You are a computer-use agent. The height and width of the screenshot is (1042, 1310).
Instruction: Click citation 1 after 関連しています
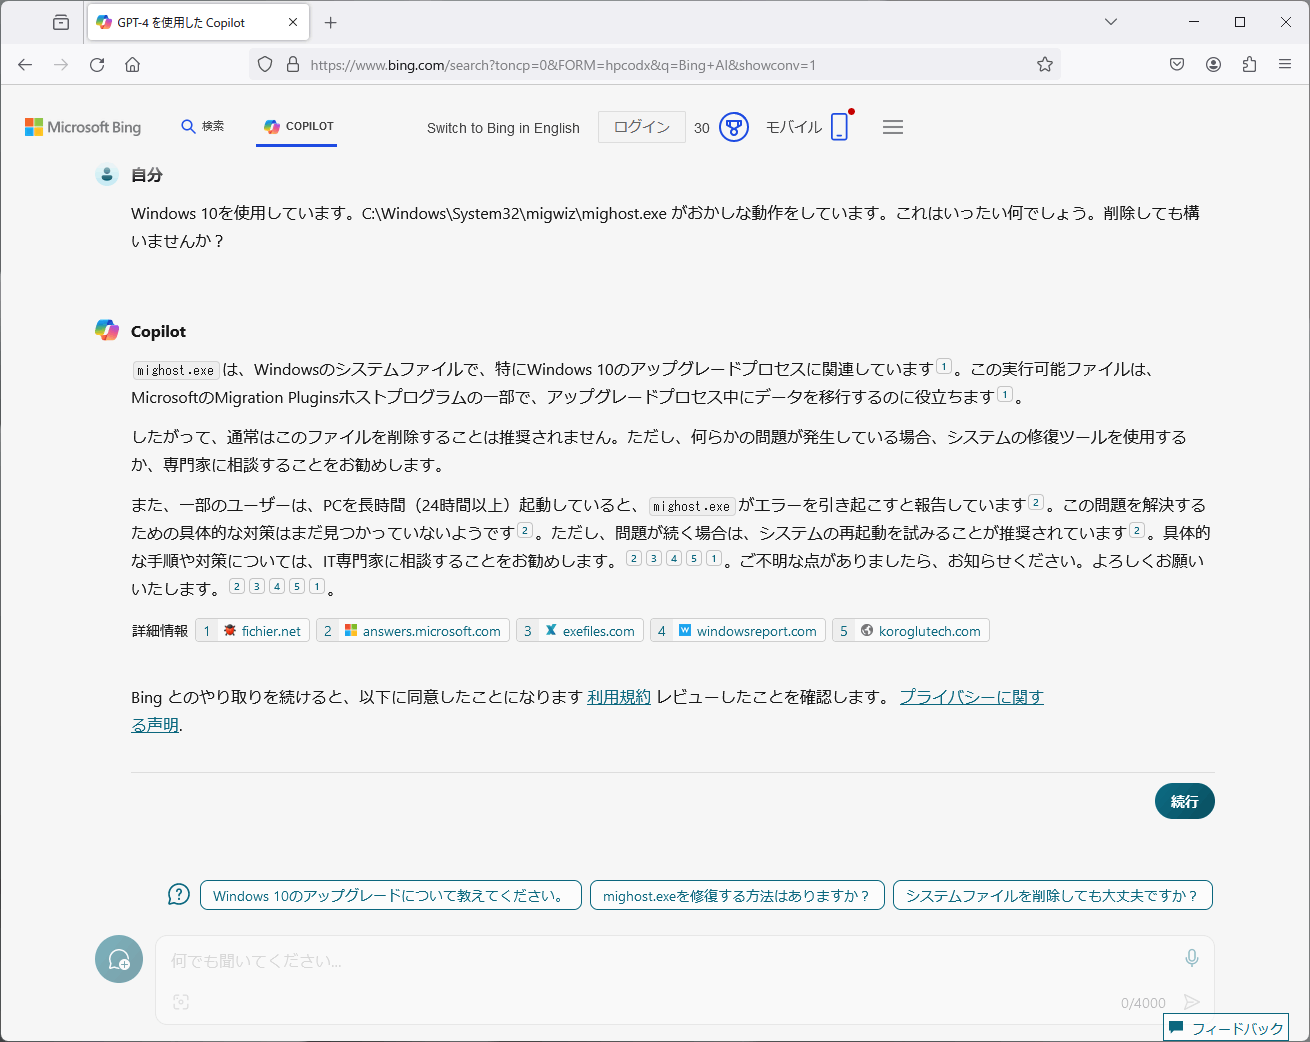[944, 367]
